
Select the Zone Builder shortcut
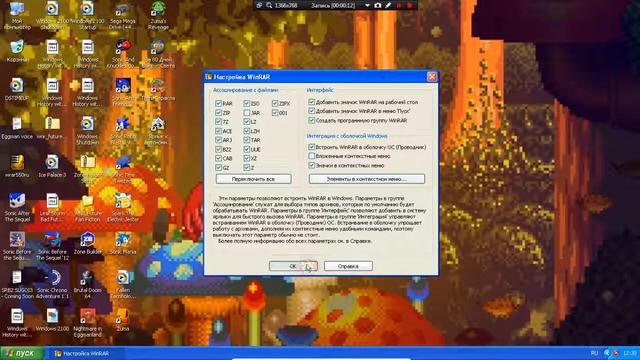pyautogui.click(x=87, y=243)
